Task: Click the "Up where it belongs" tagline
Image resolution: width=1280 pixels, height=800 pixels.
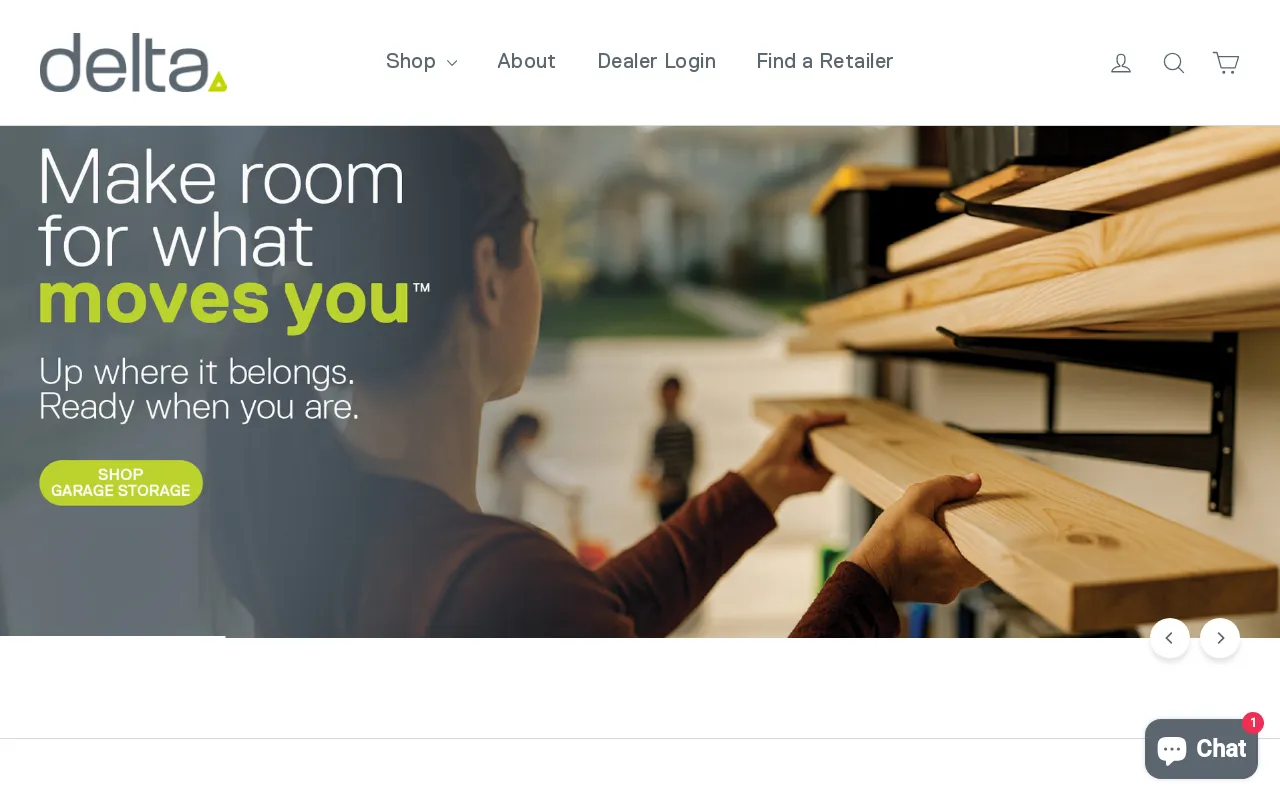Action: coord(199,389)
